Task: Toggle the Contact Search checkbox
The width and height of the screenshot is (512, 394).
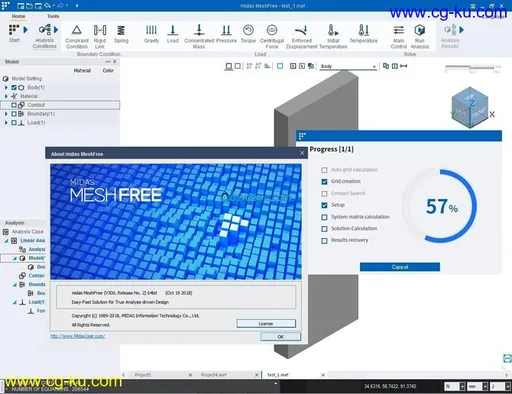Action: click(324, 193)
